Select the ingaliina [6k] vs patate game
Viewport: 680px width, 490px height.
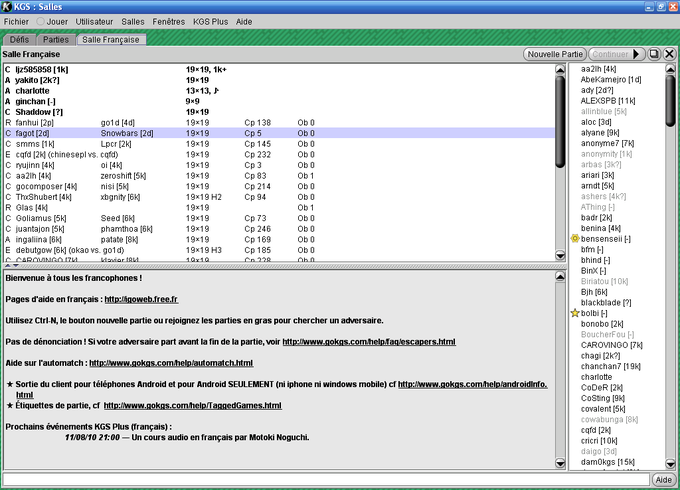pos(279,239)
